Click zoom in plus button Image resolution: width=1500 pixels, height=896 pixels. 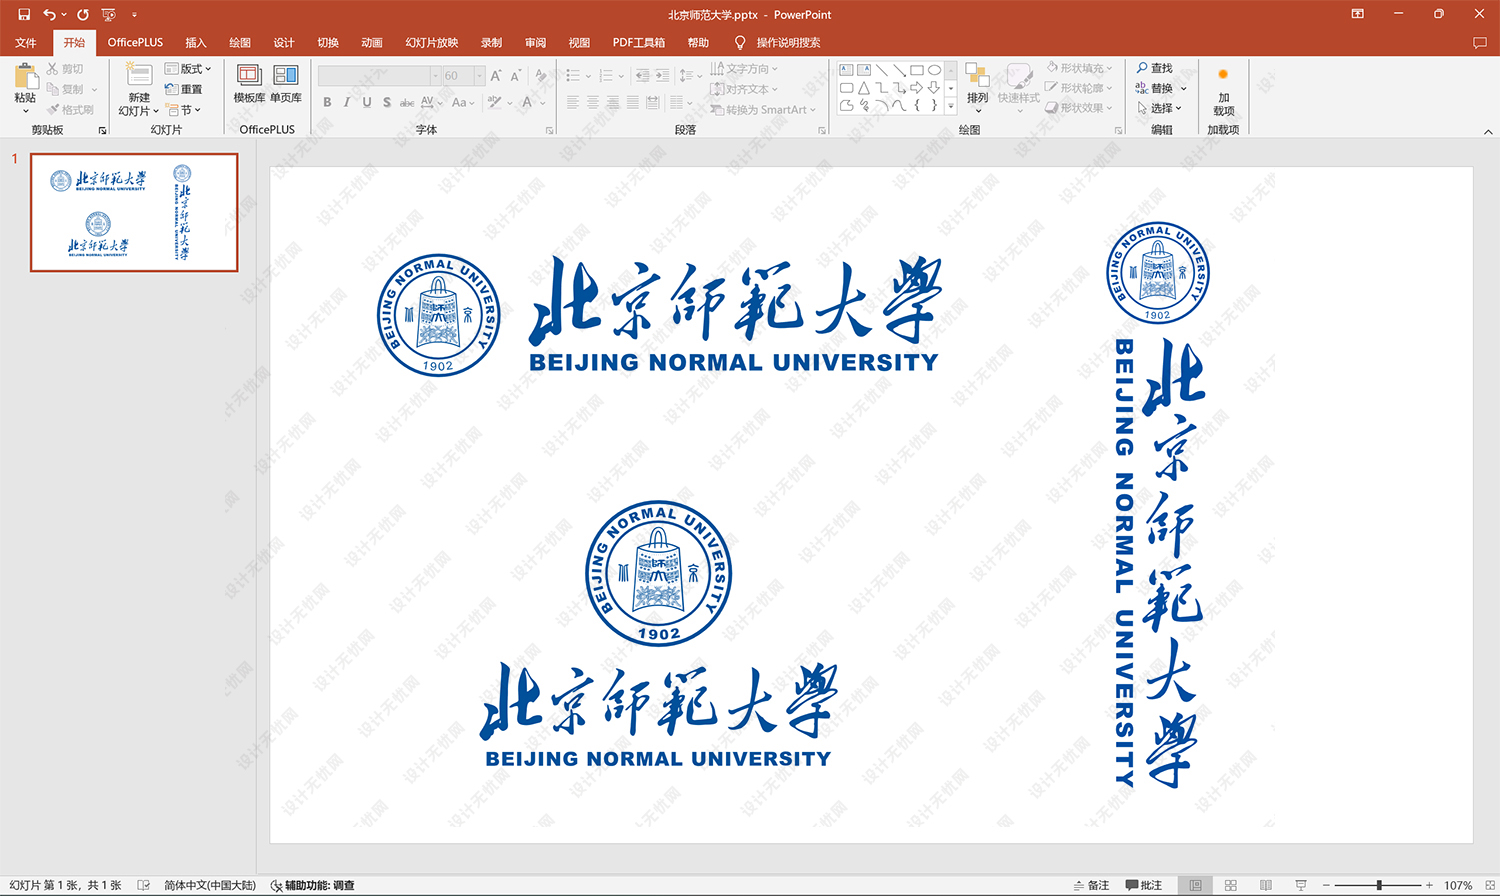(1429, 885)
